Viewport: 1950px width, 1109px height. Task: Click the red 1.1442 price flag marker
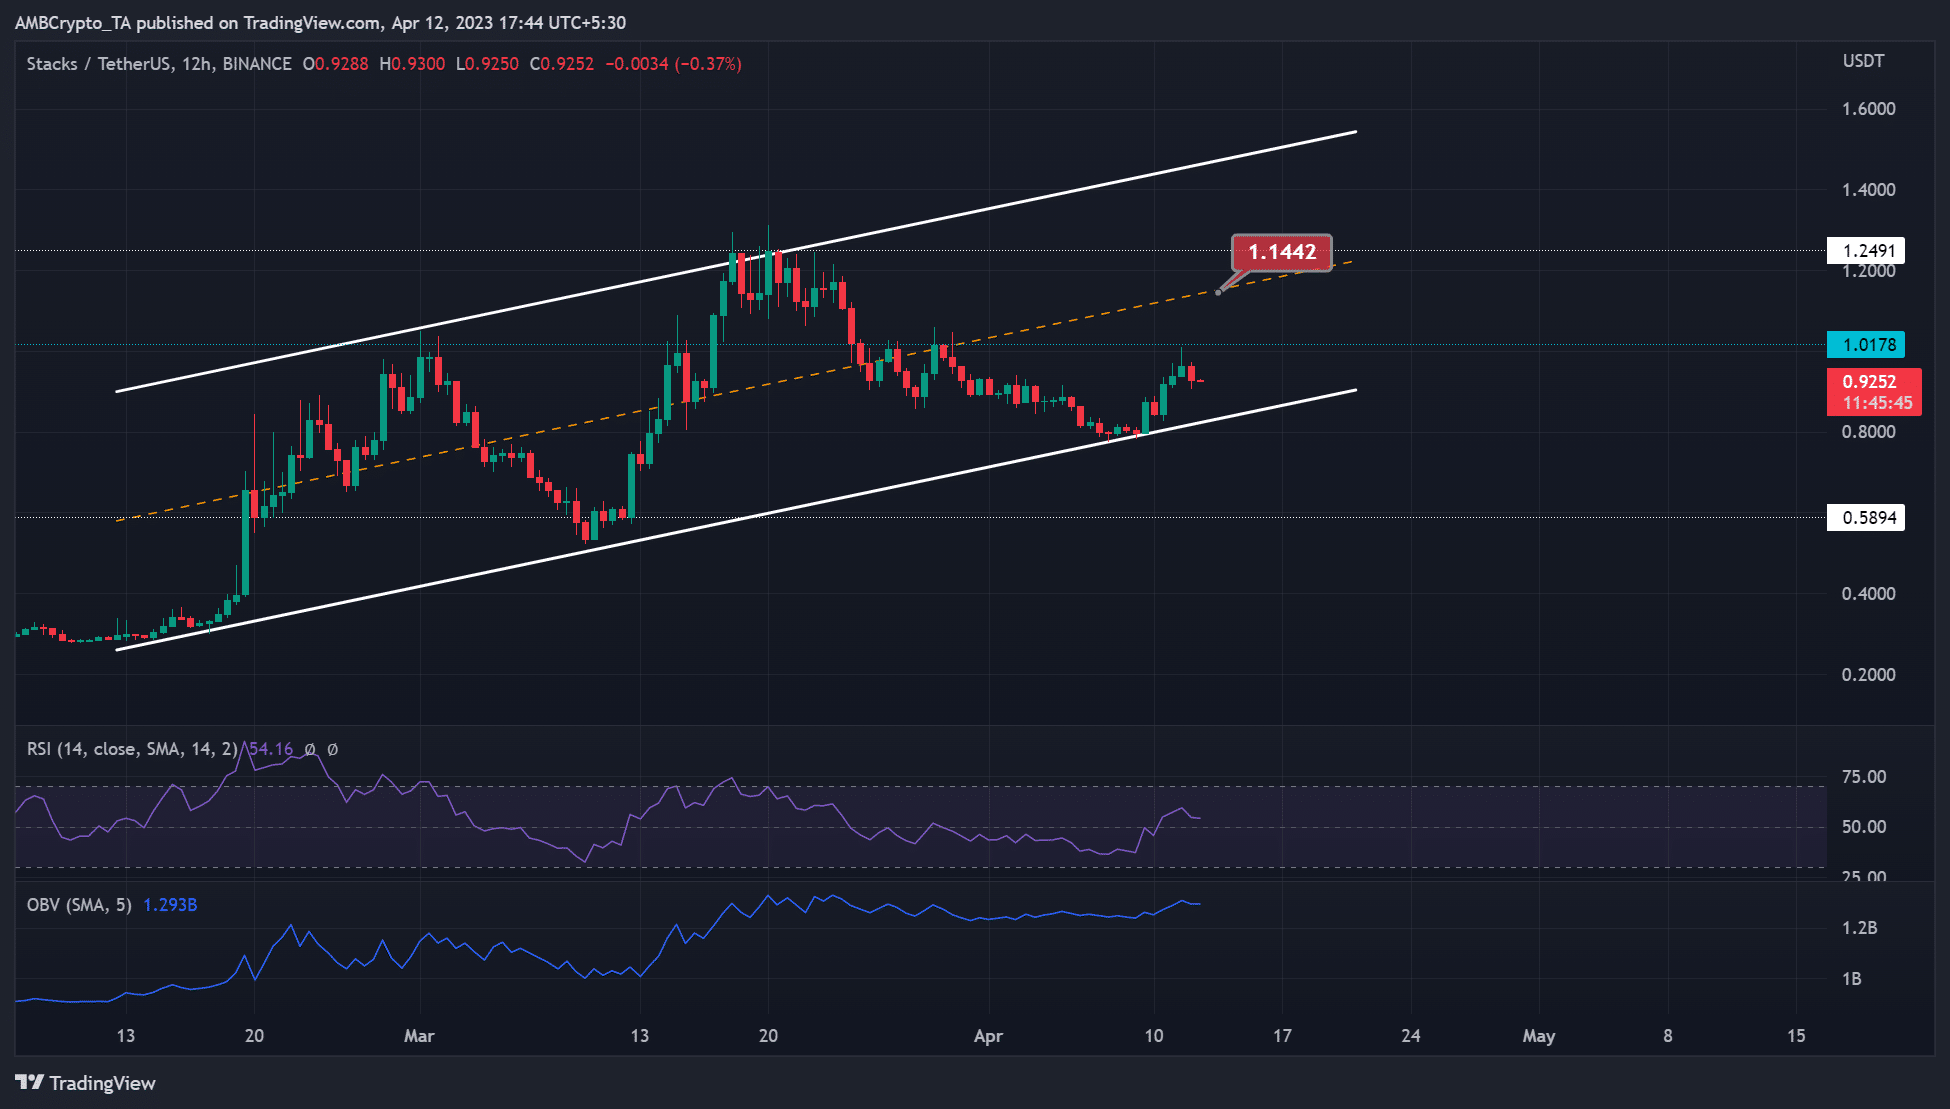[1284, 253]
